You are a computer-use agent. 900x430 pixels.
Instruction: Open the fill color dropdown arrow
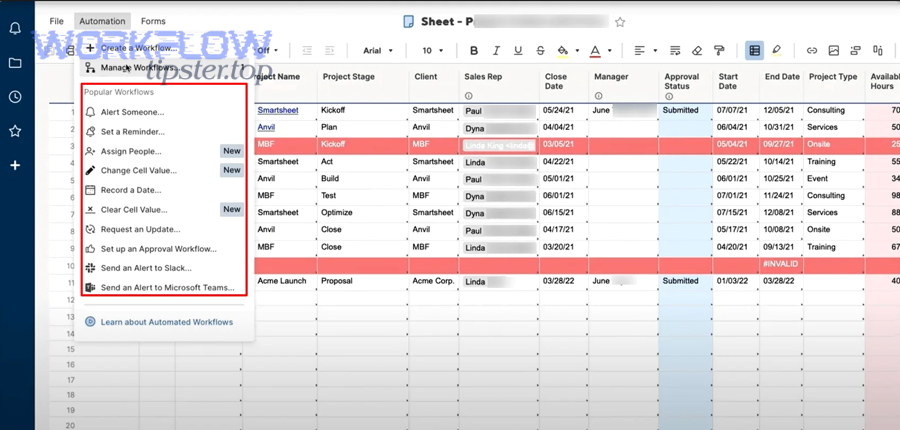(577, 51)
